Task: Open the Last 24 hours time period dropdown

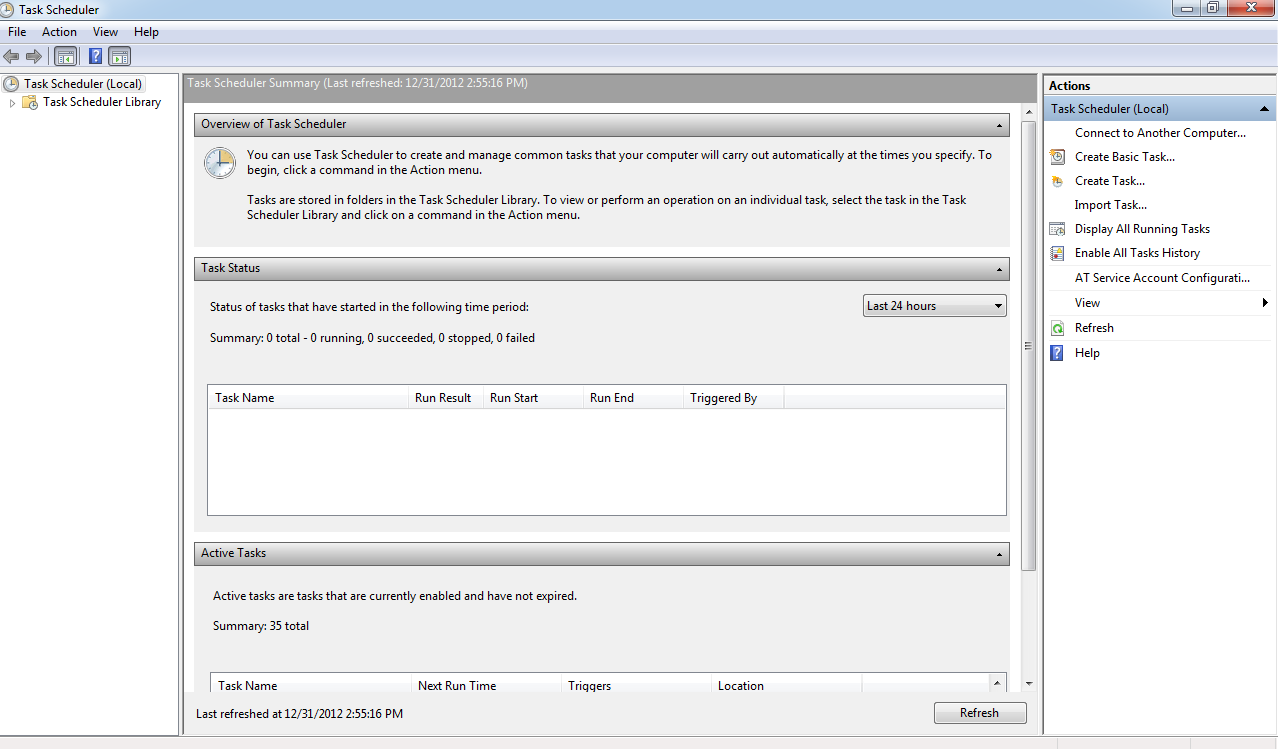Action: tap(934, 306)
